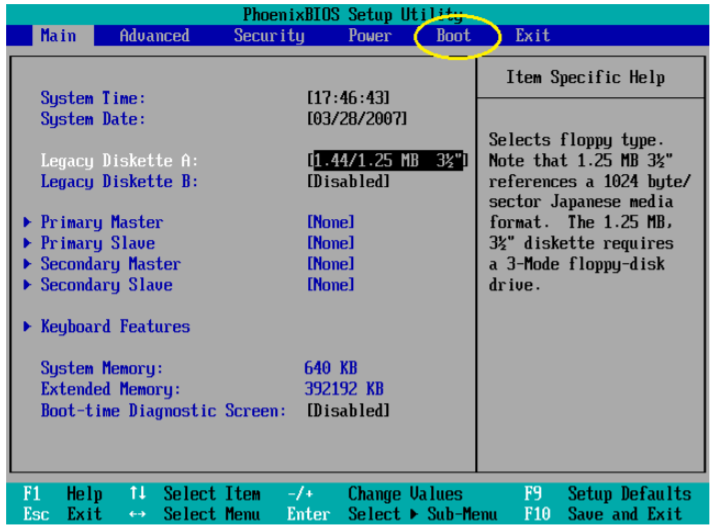Click the Secondary Slave None value
The width and height of the screenshot is (717, 531).
click(331, 285)
